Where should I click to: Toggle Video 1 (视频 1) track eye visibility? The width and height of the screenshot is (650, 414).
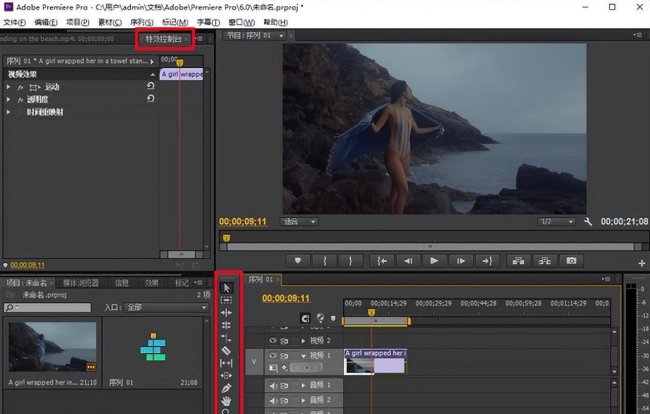point(273,356)
